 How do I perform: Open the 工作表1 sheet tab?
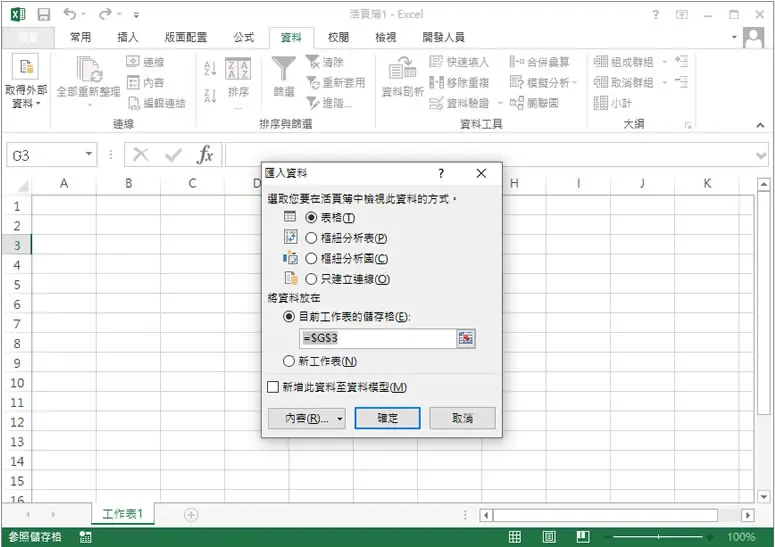pos(123,514)
